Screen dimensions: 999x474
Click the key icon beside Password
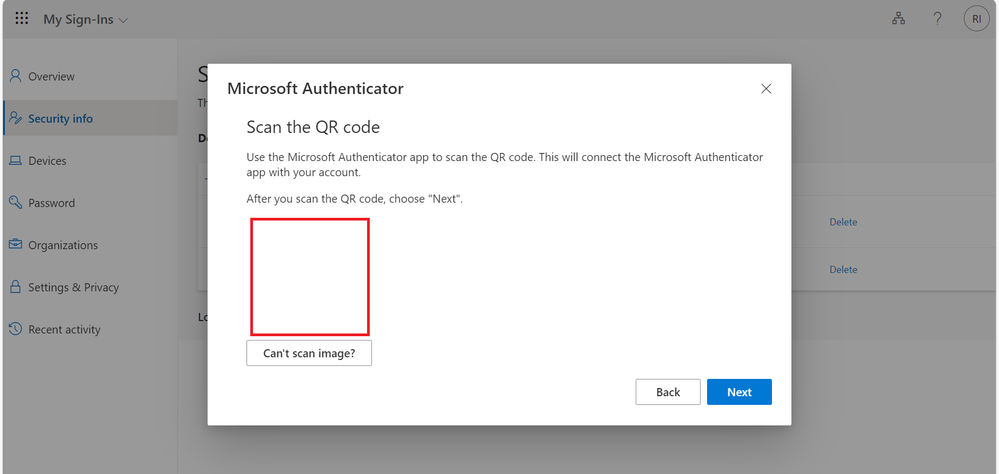coord(15,203)
